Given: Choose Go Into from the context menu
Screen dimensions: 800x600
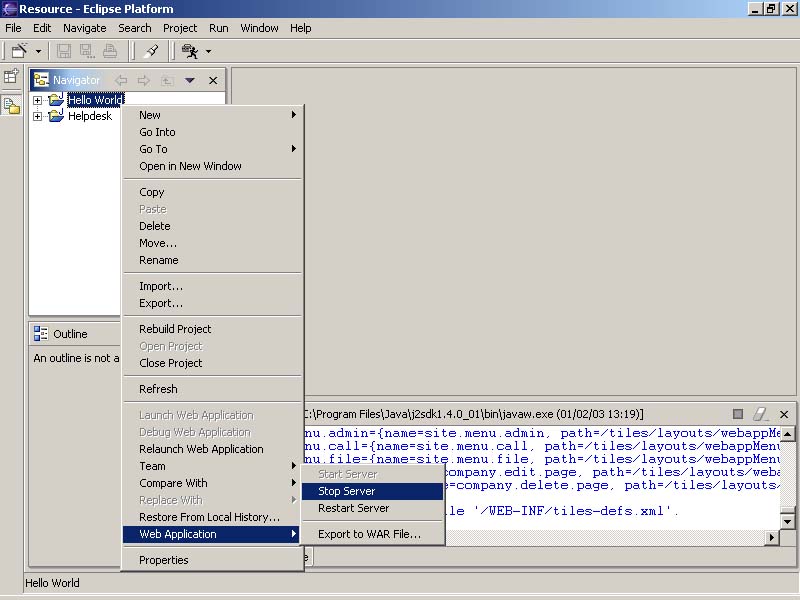Looking at the screenshot, I should click(x=212, y=132).
